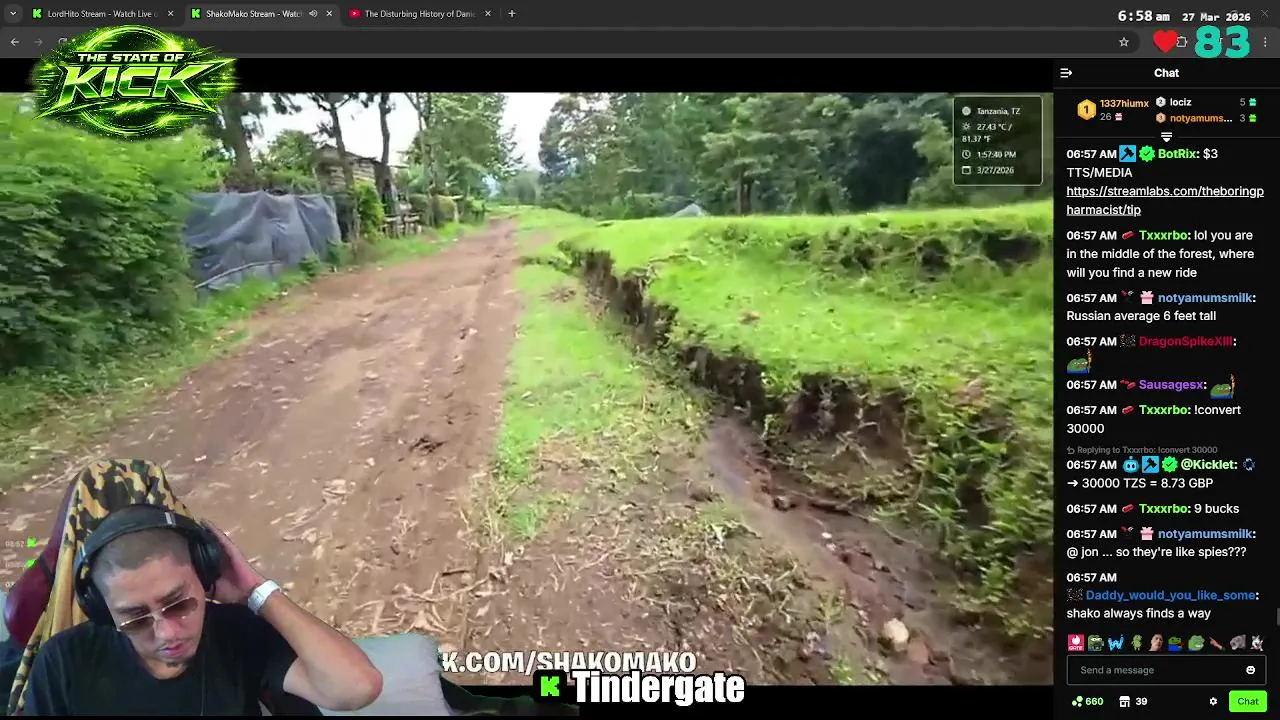Viewport: 1280px width, 720px height.
Task: Click the Tanzania location weather overlay
Action: click(x=997, y=140)
